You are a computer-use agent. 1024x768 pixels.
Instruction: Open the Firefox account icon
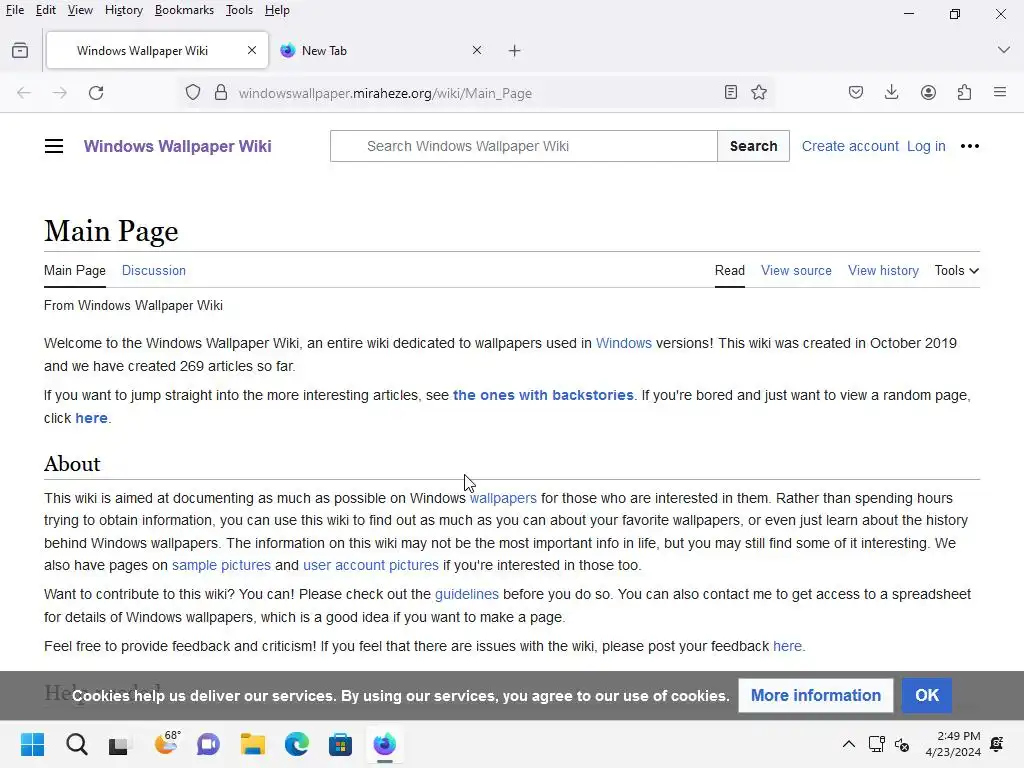(x=928, y=93)
